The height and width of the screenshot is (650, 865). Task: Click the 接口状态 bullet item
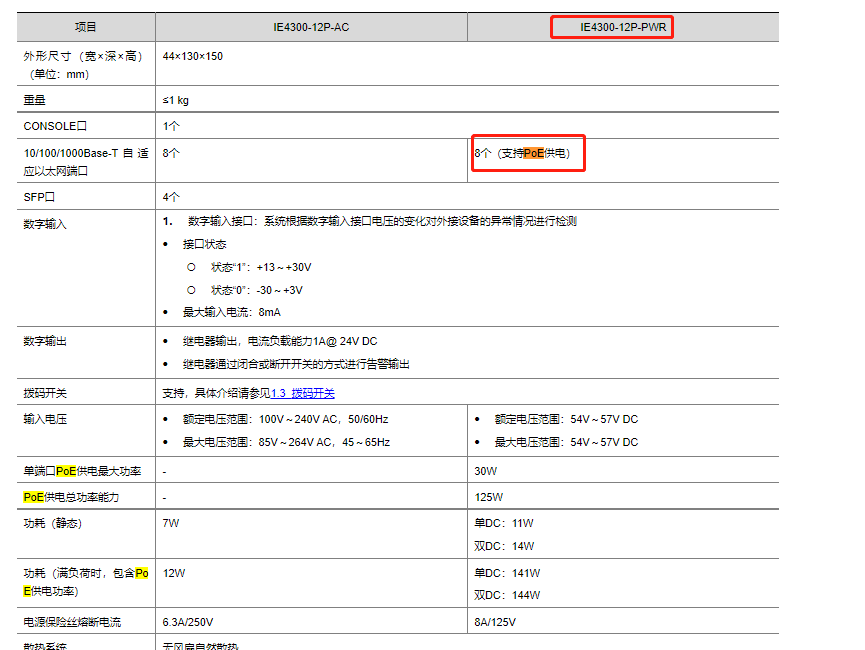(205, 244)
